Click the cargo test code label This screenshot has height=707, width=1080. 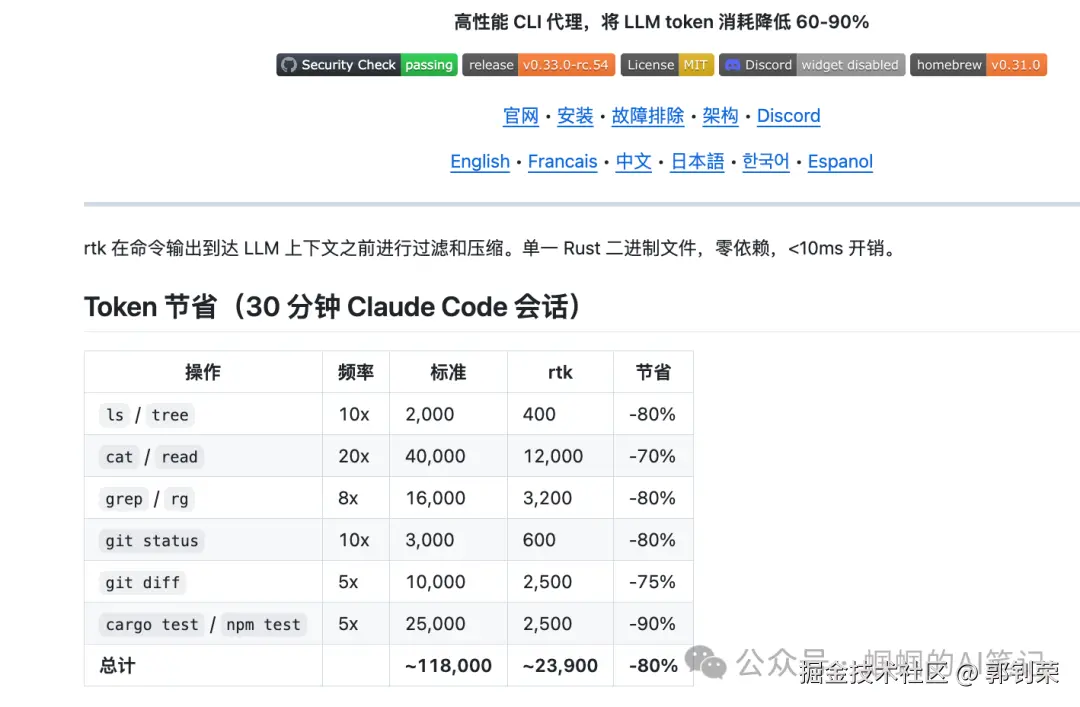click(x=152, y=625)
